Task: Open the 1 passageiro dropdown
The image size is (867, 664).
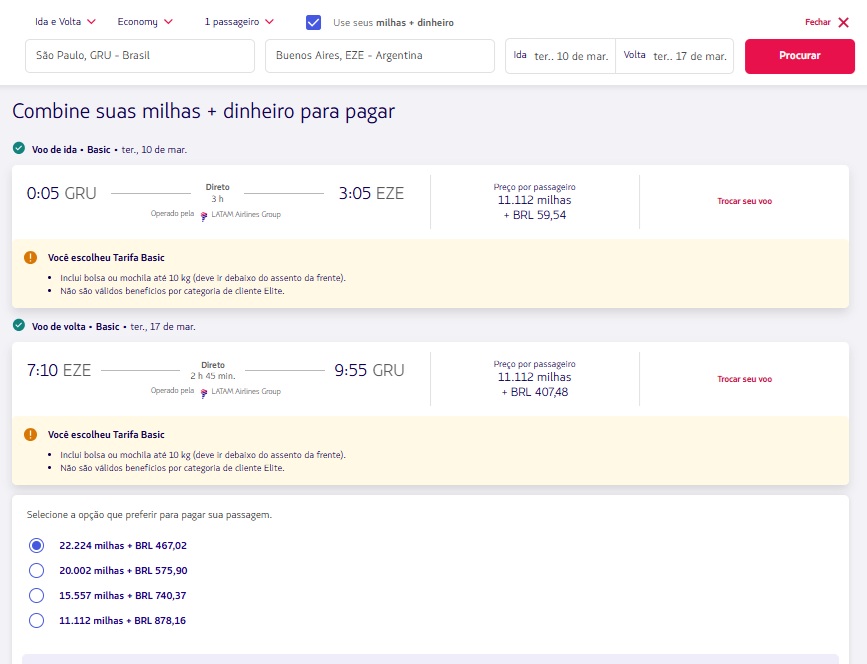Action: pyautogui.click(x=239, y=21)
